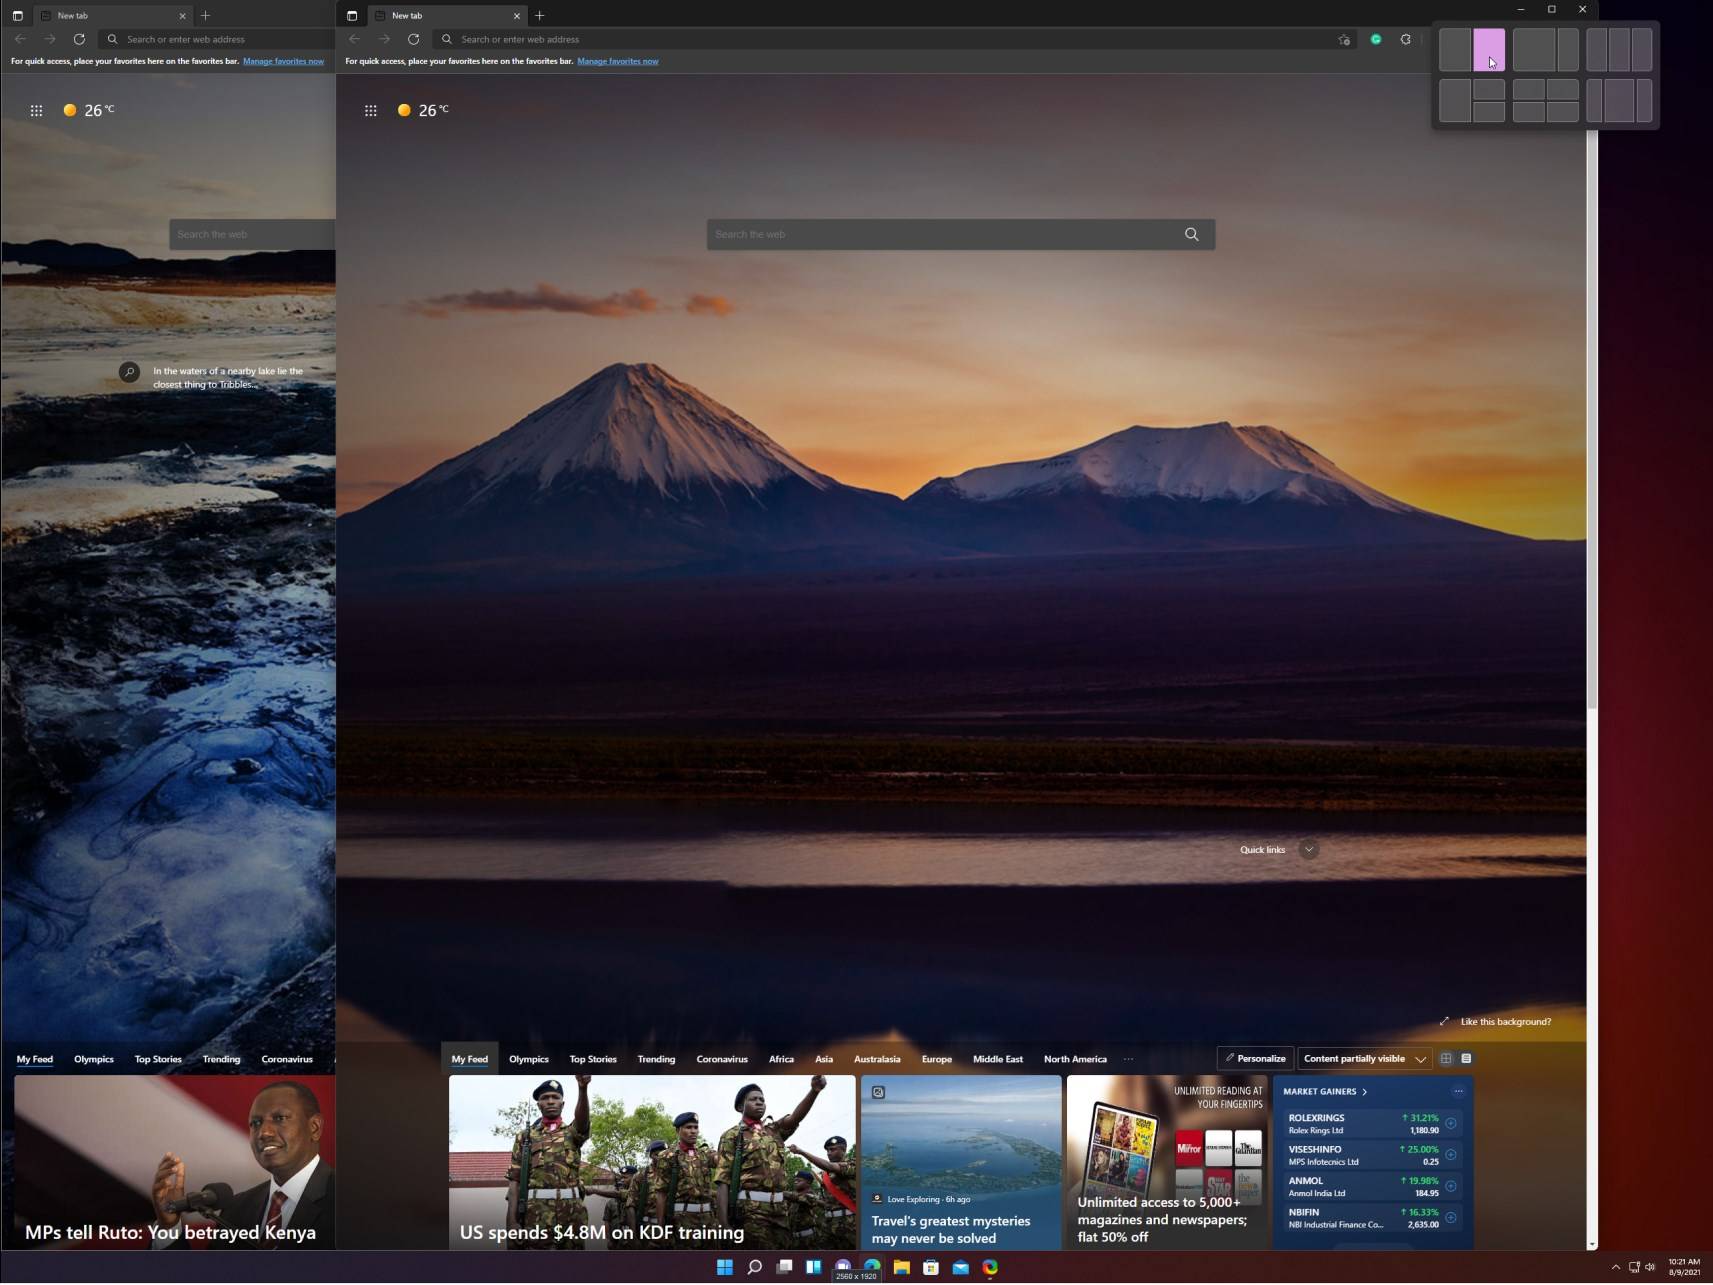Add ROLEXRINGS to watchlist with plus icon

1451,1123
